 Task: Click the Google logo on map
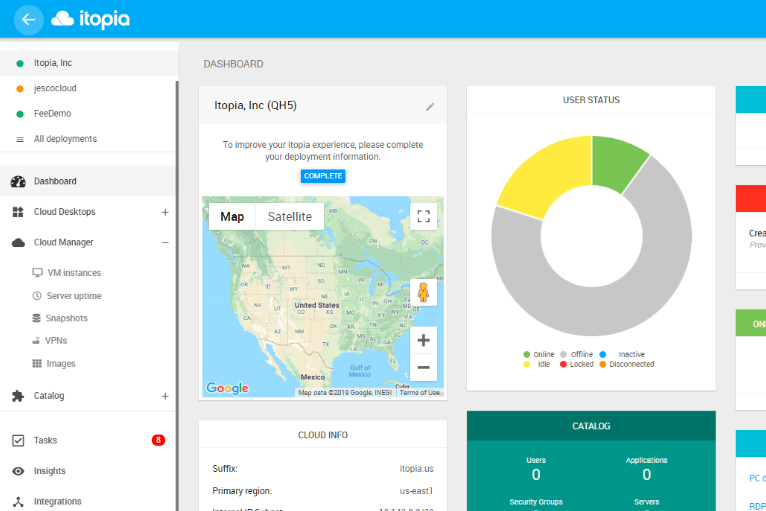tap(227, 388)
